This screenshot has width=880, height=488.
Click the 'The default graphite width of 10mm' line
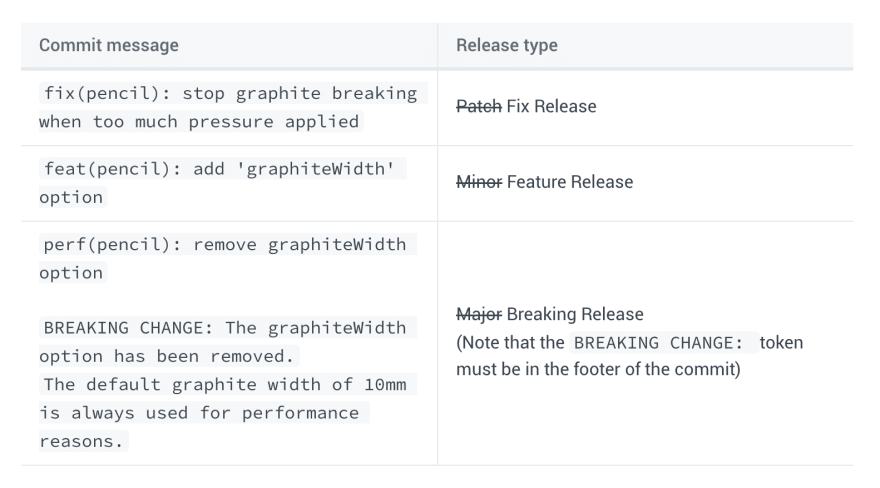tap(228, 384)
